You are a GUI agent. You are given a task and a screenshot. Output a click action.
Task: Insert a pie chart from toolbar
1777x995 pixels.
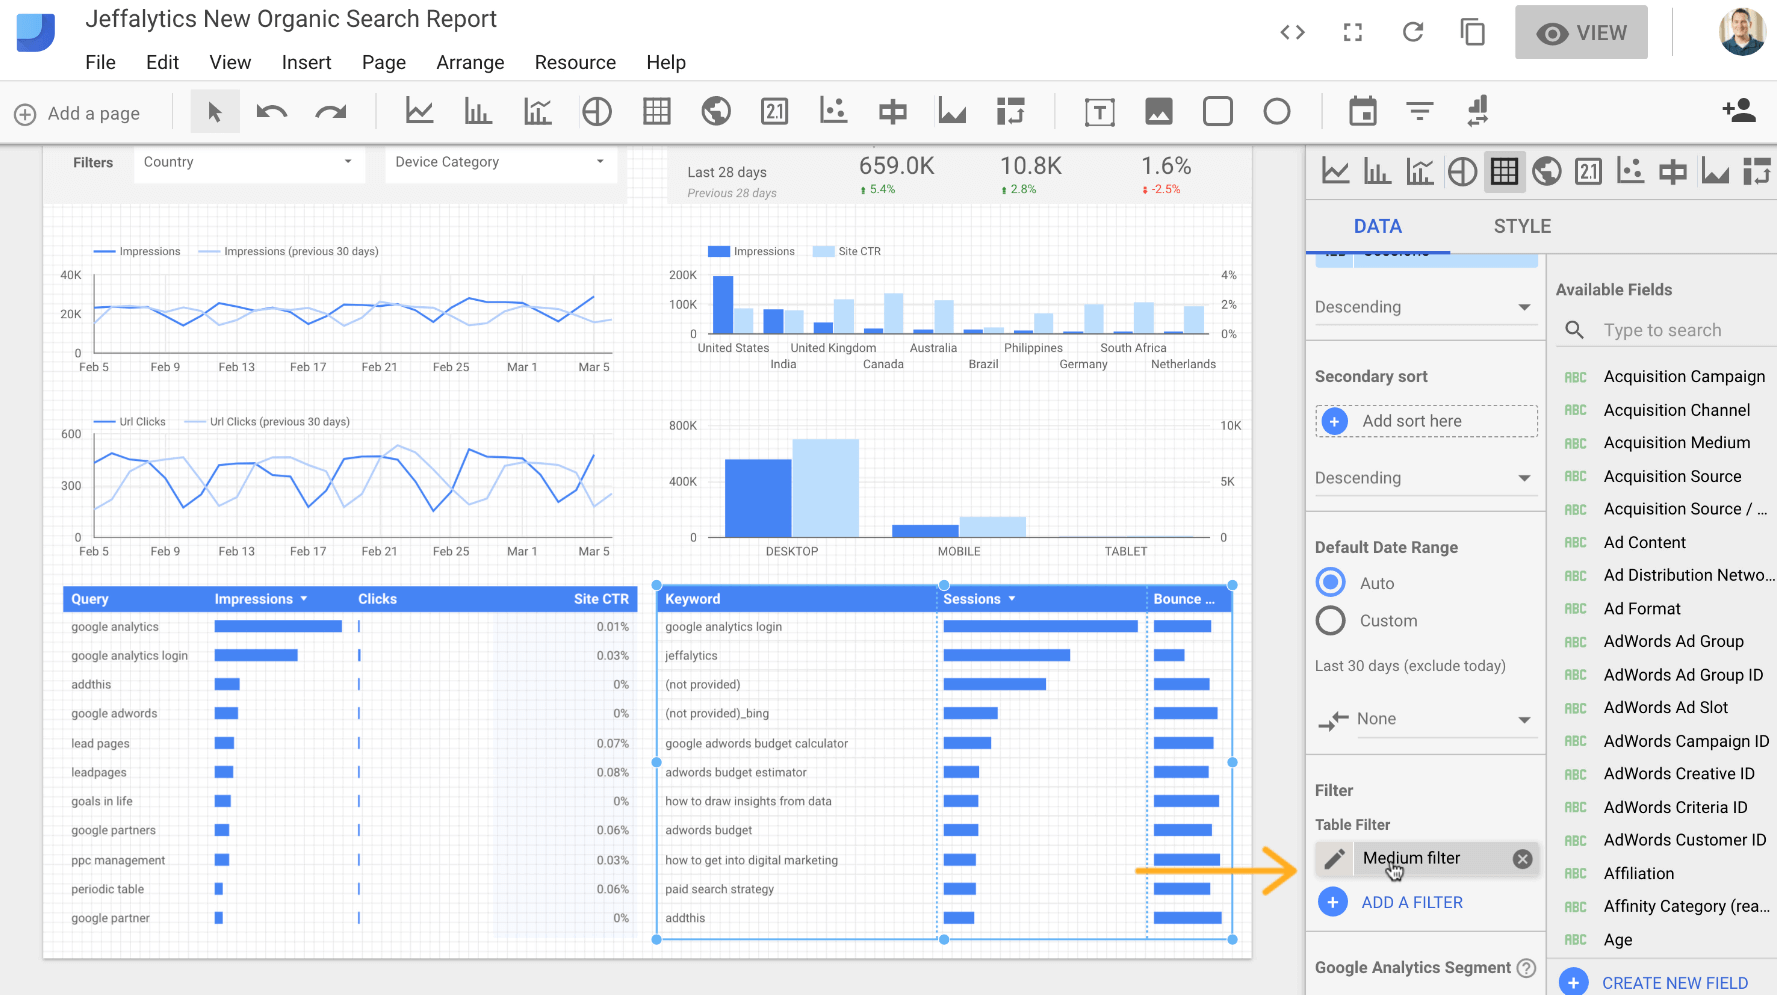coord(597,111)
